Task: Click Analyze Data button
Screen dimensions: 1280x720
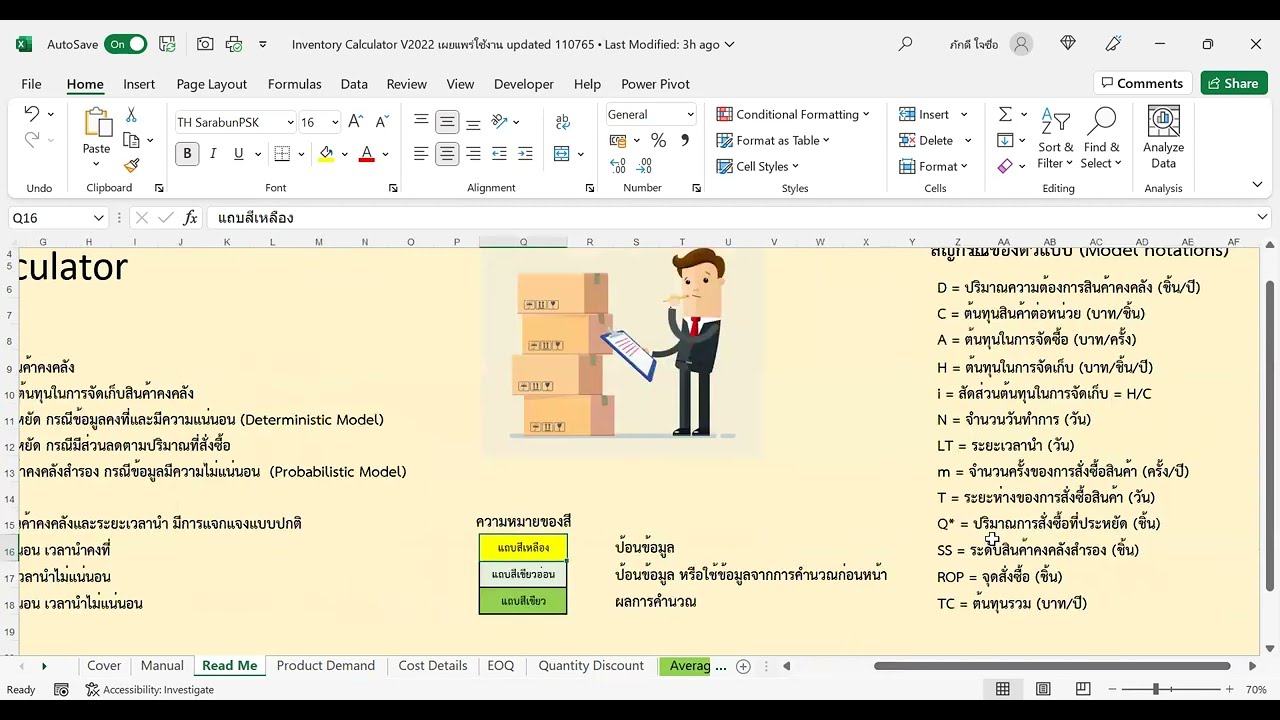Action: coord(1163,139)
